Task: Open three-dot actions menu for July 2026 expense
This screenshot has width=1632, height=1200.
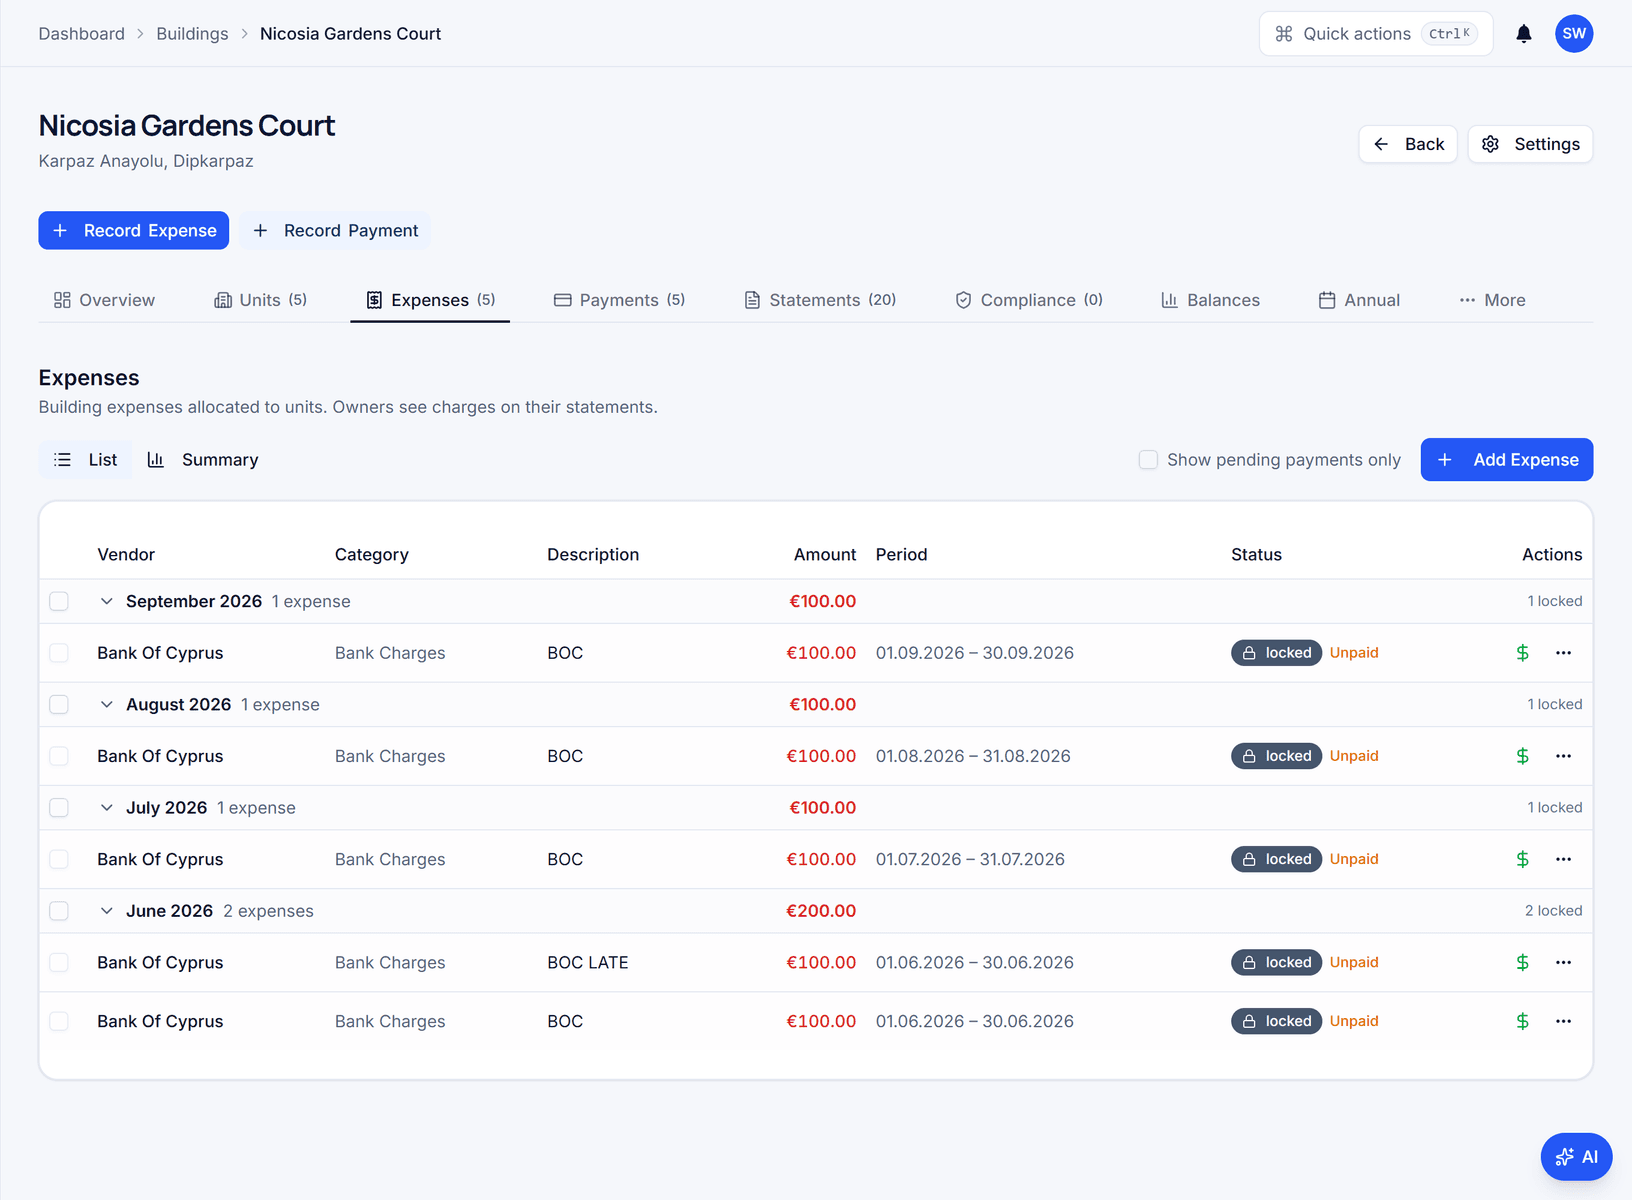Action: tap(1563, 859)
